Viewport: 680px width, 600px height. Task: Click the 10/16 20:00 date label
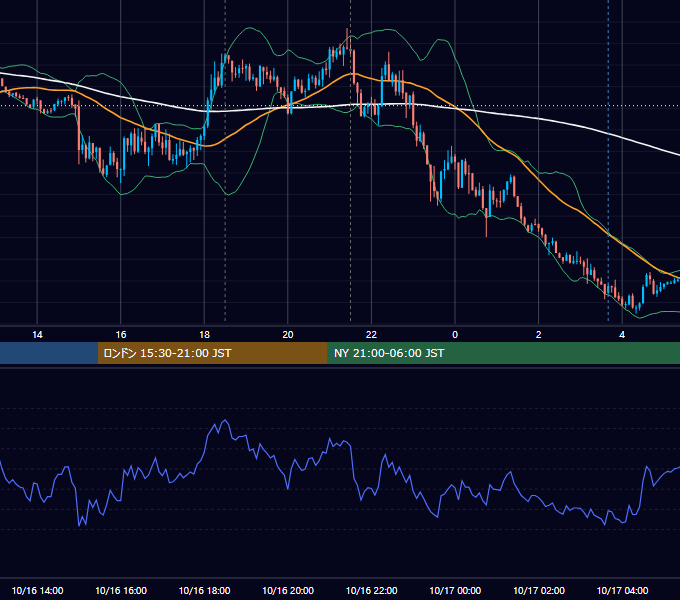pos(288,590)
